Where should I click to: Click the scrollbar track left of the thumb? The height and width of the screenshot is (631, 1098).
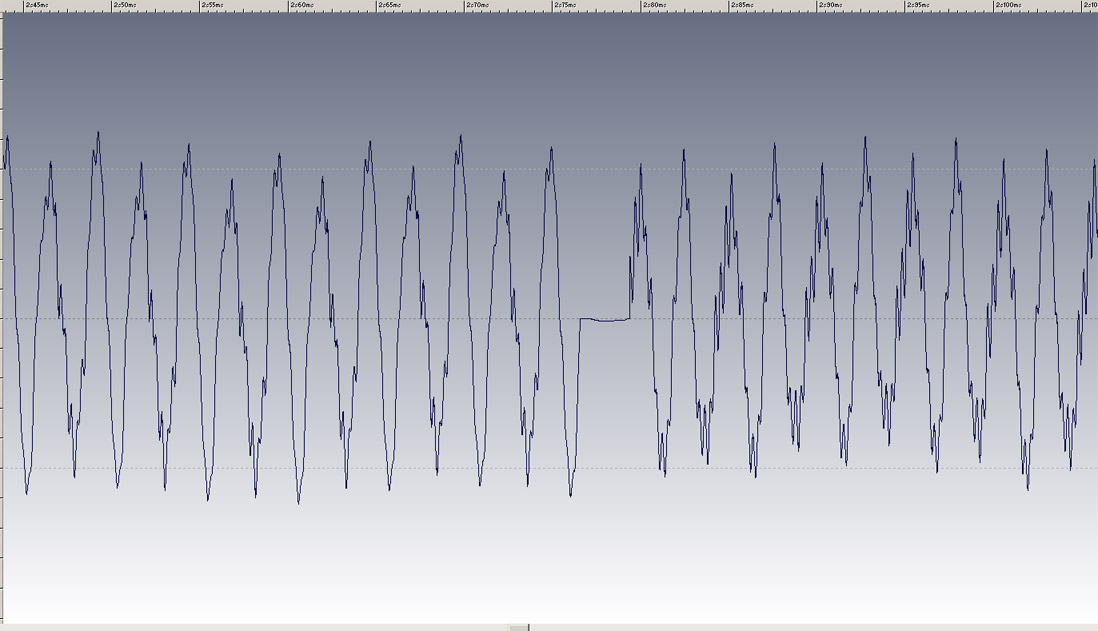pos(250,627)
